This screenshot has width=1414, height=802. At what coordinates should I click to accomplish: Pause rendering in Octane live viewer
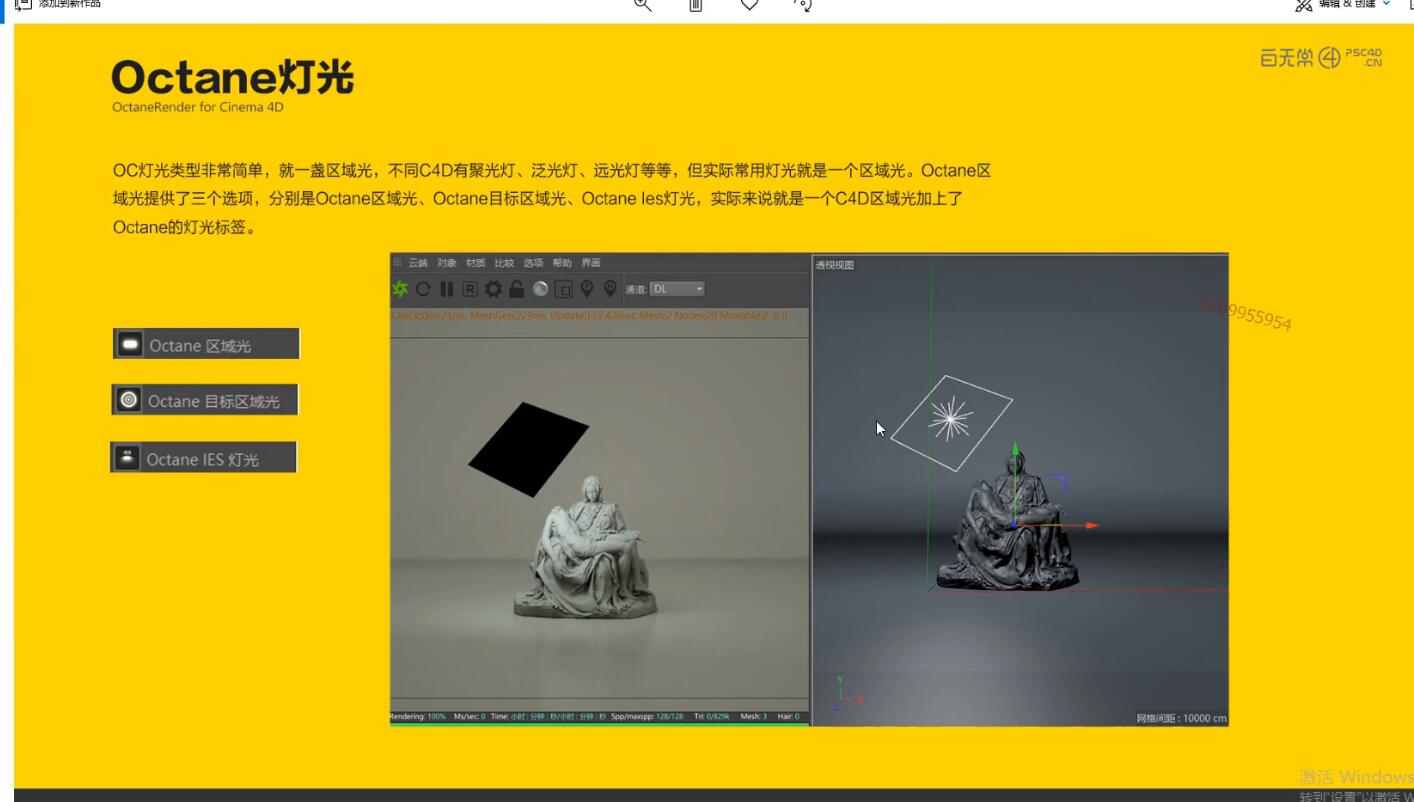[446, 289]
